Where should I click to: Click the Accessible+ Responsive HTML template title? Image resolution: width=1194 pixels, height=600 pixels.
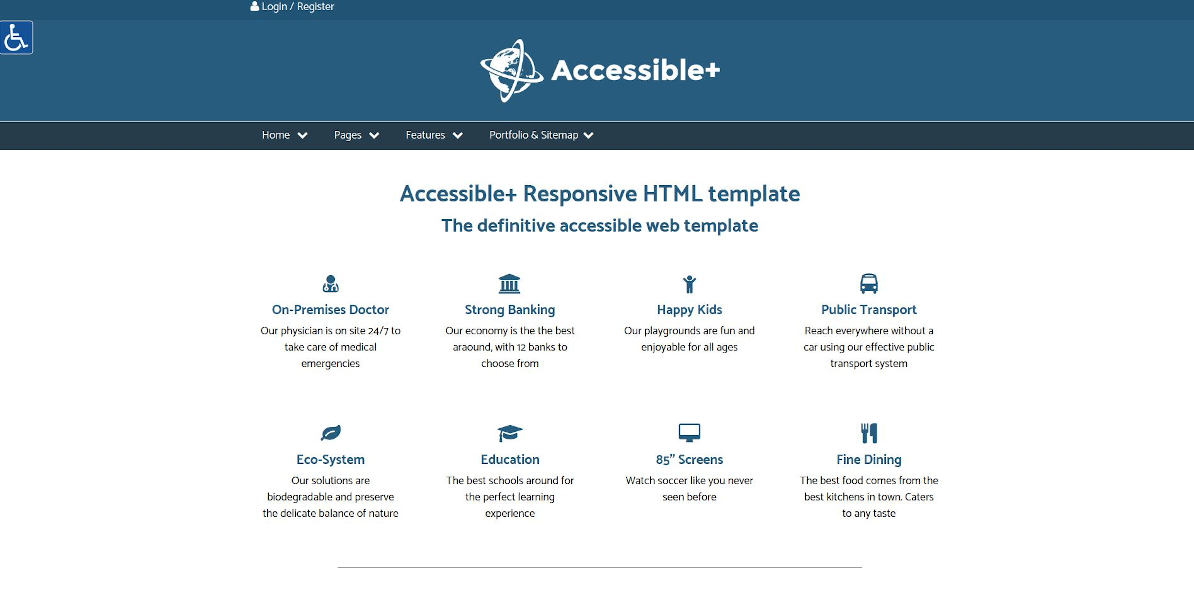[600, 194]
